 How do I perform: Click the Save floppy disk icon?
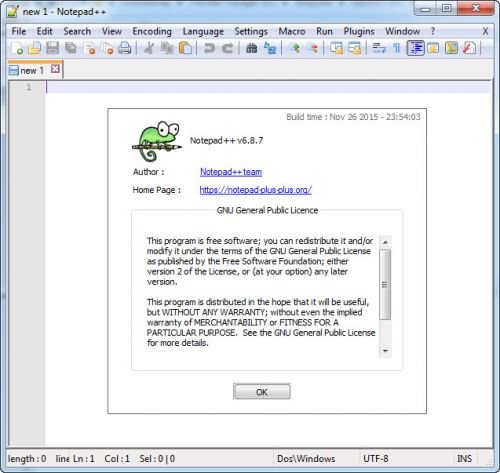(52, 48)
